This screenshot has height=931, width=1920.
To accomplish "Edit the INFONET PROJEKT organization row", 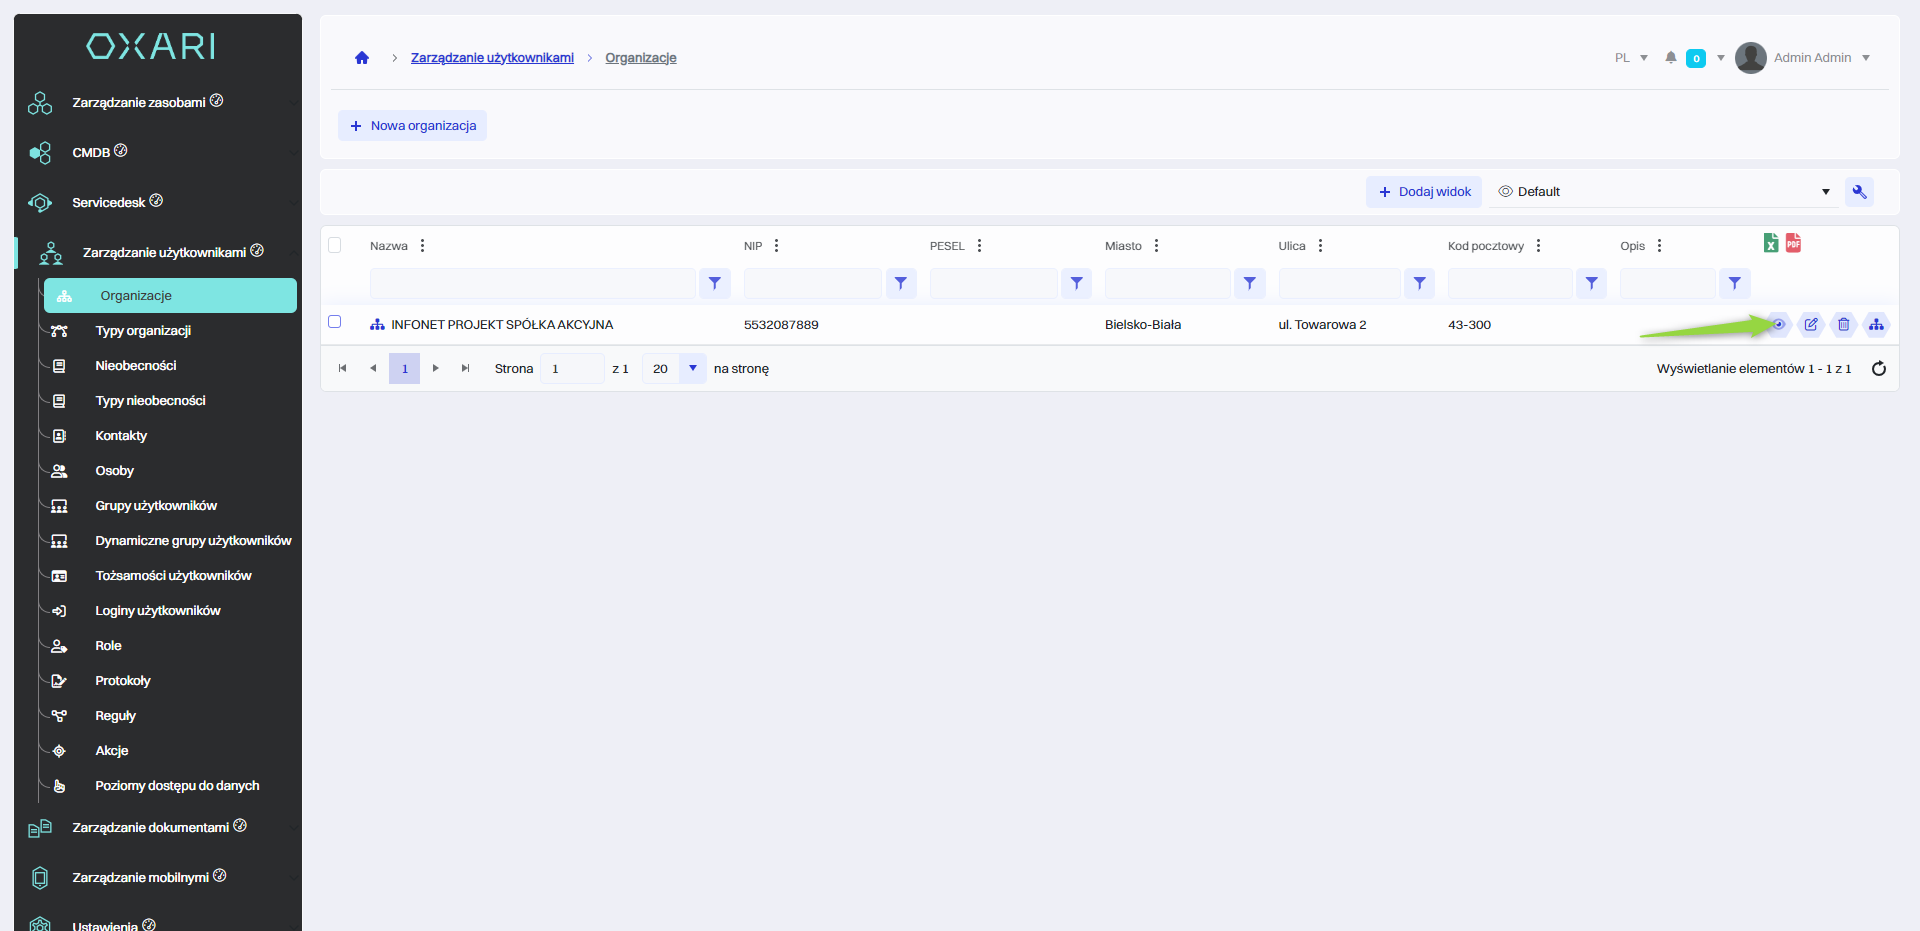I will click(1811, 324).
